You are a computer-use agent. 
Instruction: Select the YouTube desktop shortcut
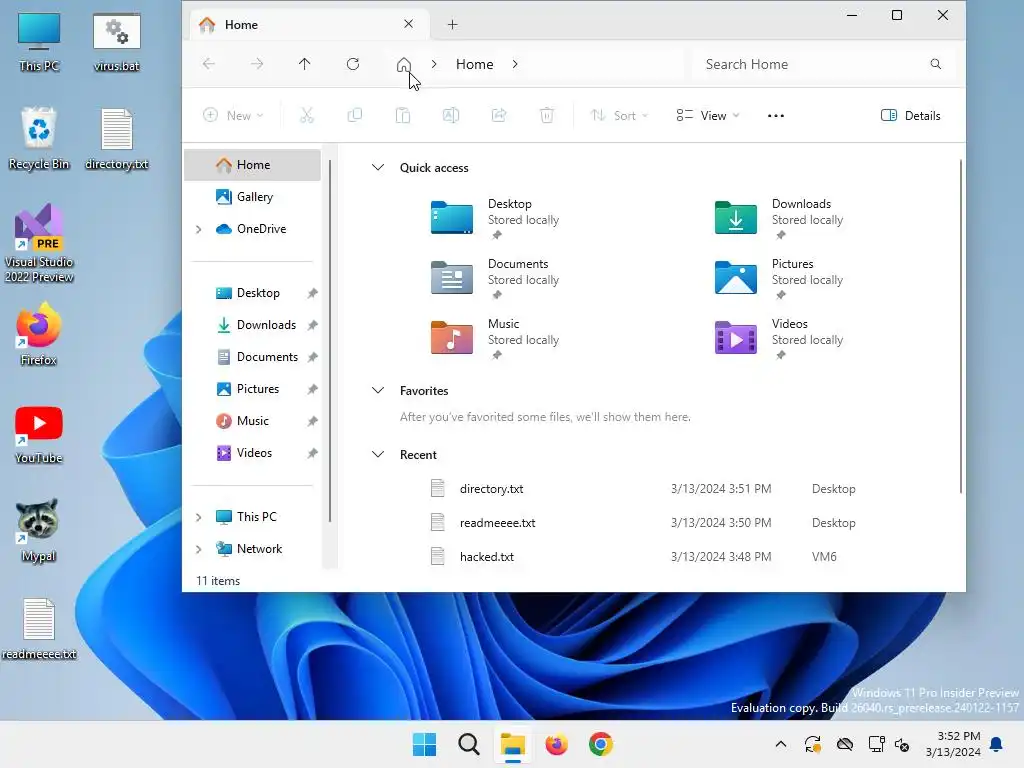coord(39,434)
